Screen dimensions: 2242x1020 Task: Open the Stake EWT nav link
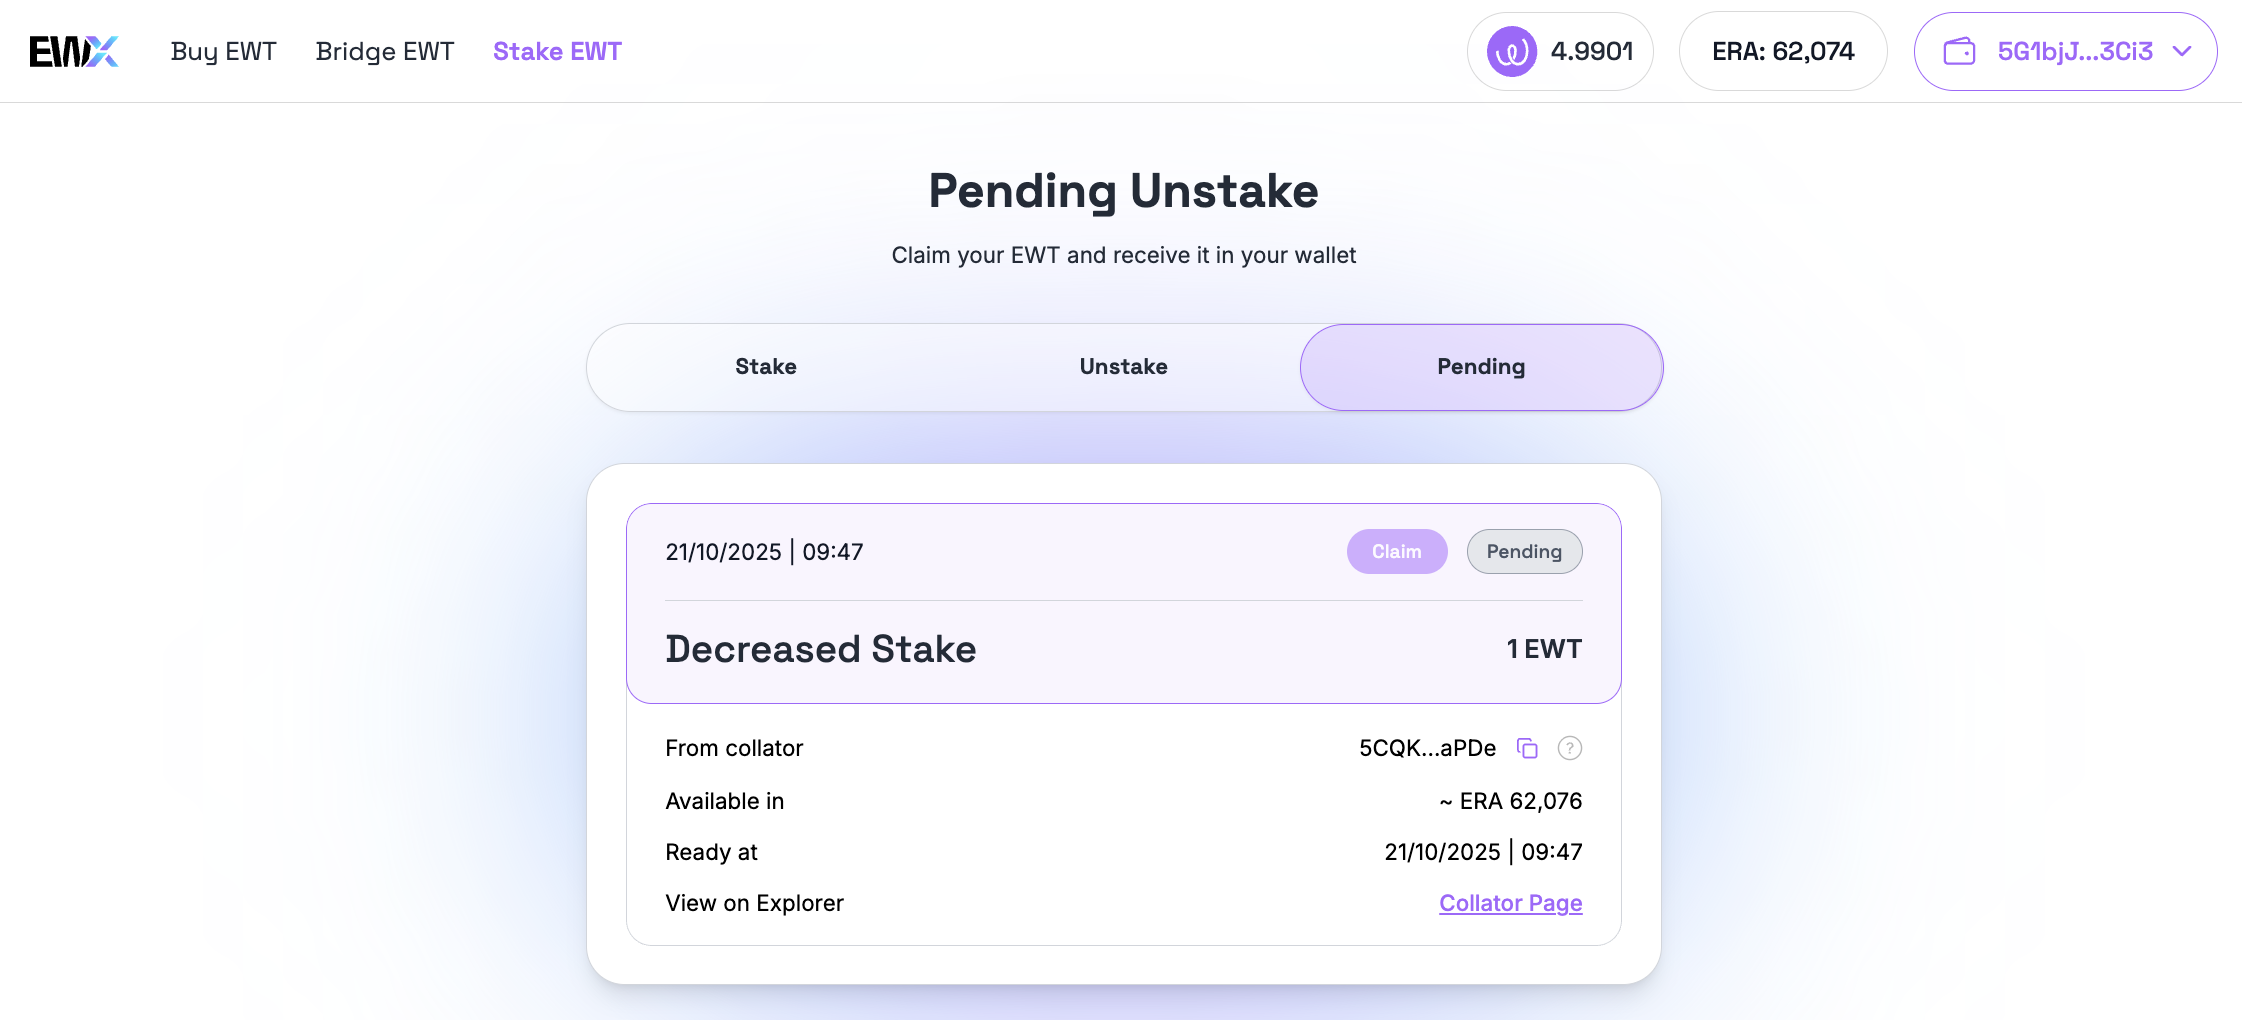coord(557,51)
